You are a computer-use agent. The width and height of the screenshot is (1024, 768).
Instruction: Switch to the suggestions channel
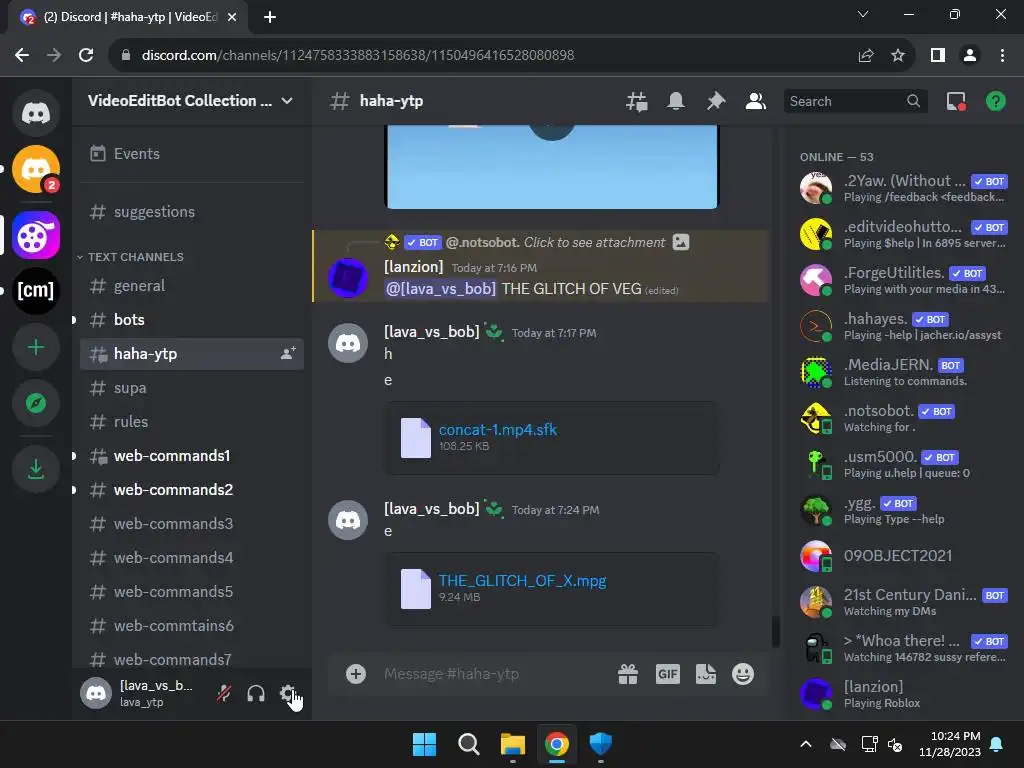(x=191, y=212)
